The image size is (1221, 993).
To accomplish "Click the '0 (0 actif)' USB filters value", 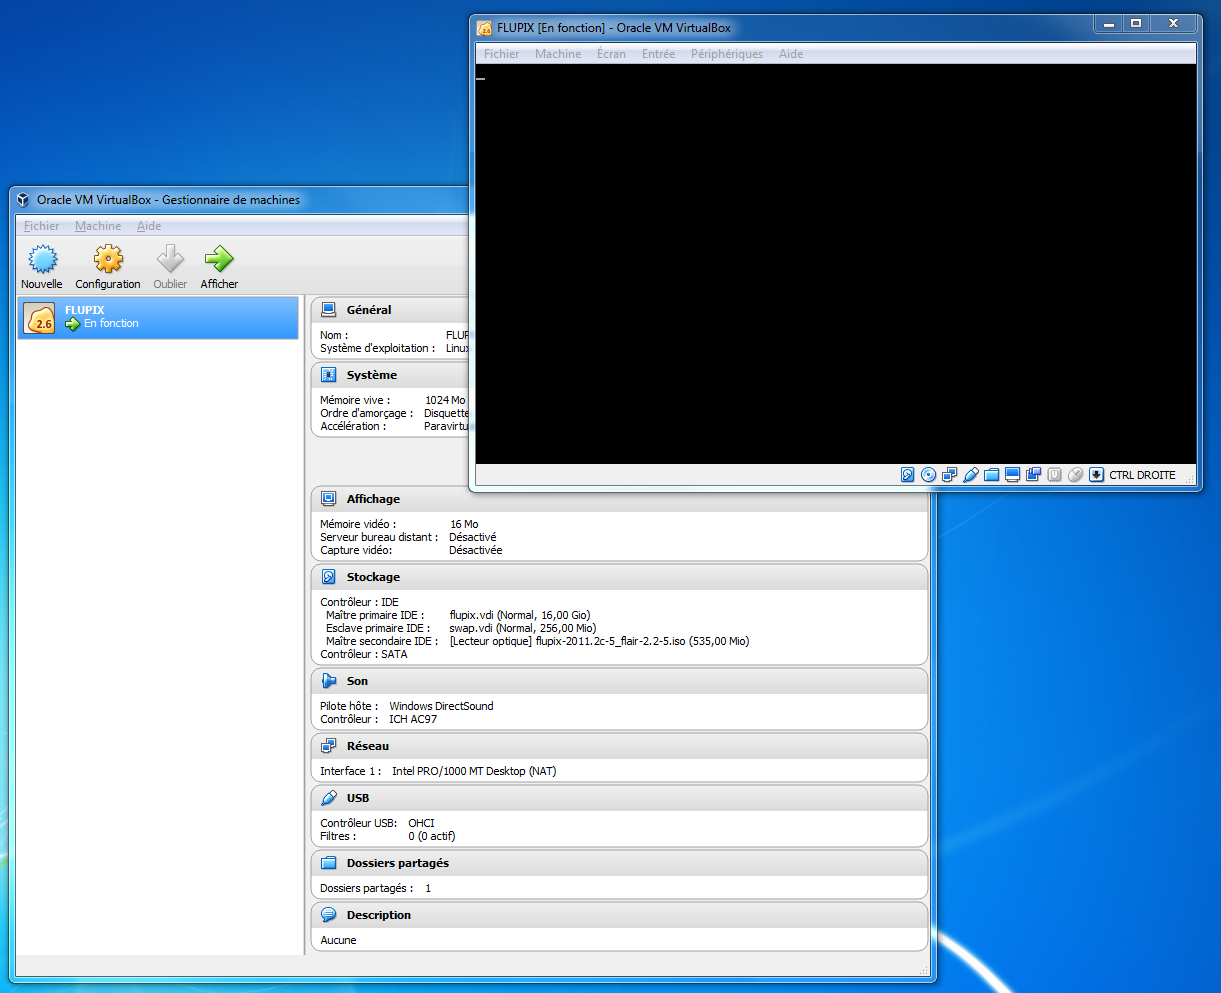I will click(432, 836).
